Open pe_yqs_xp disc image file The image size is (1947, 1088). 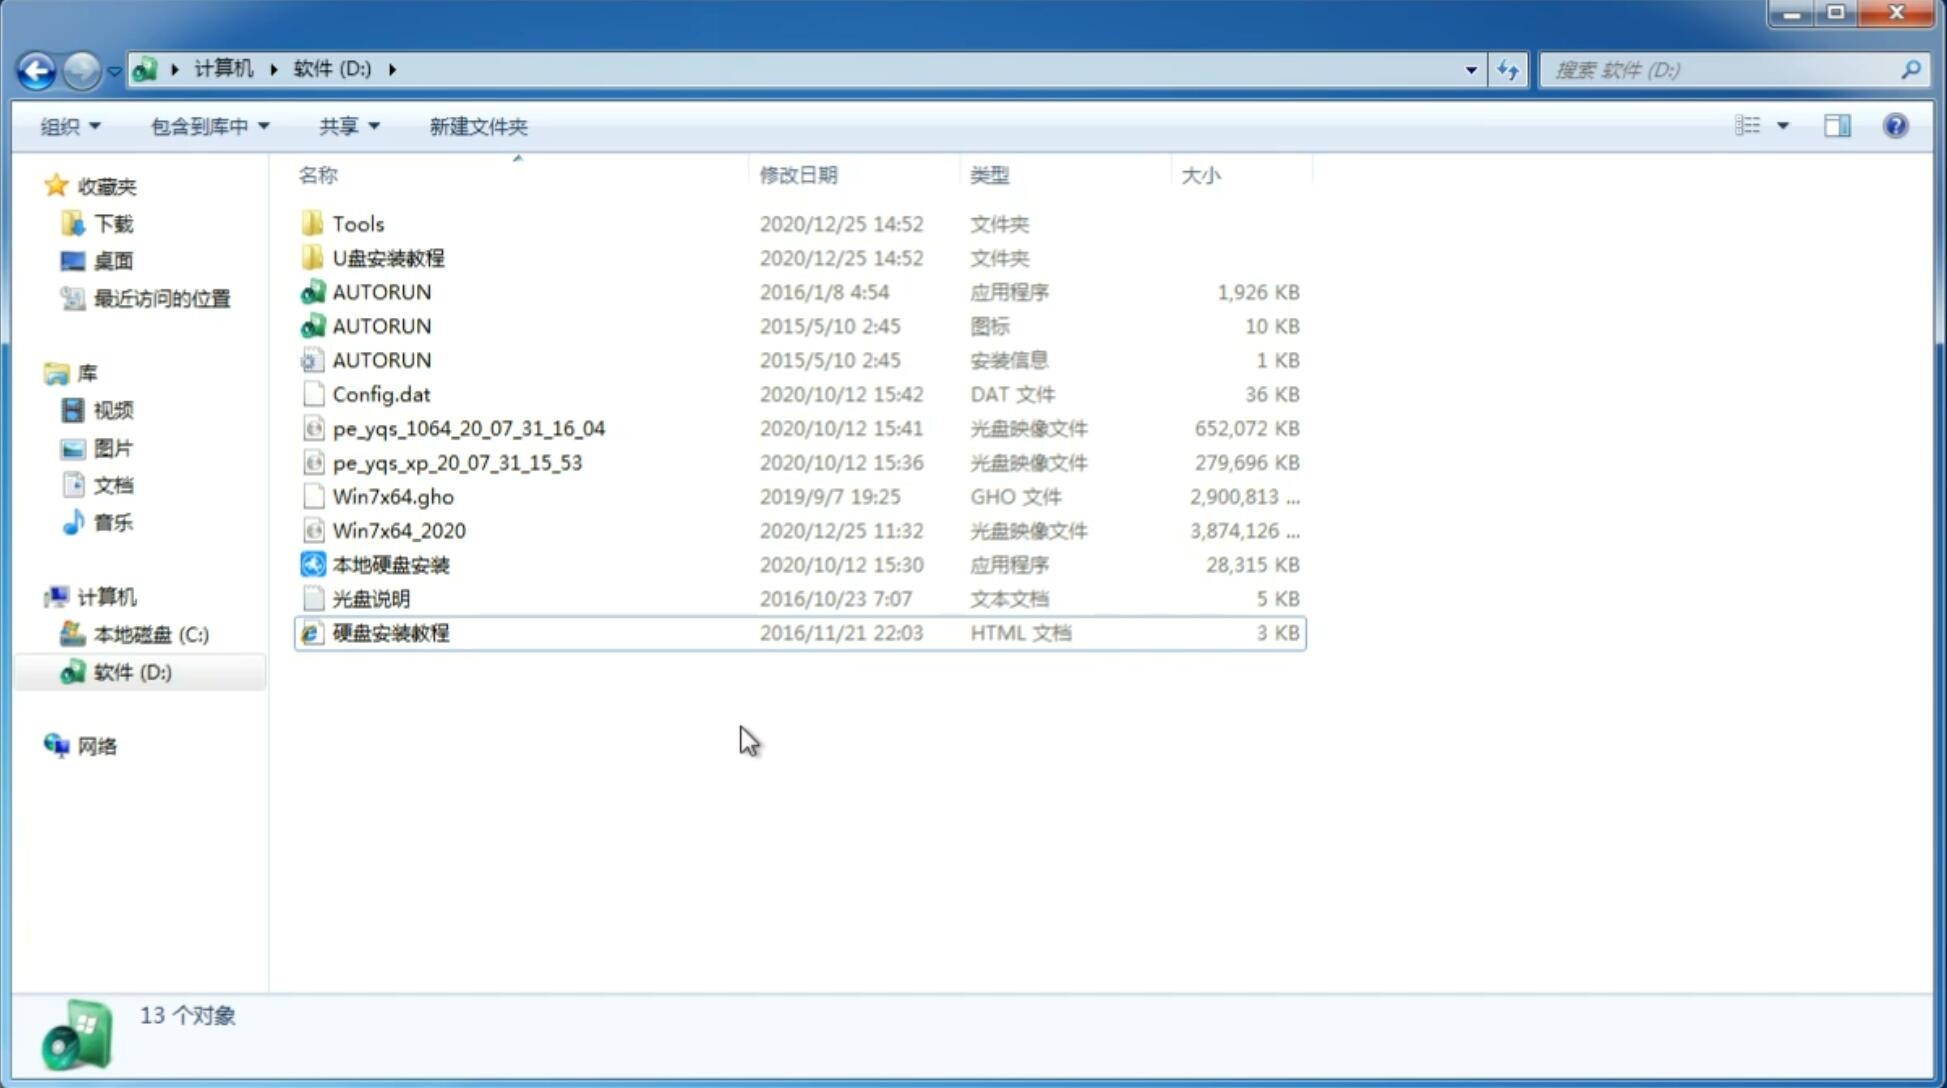point(457,462)
